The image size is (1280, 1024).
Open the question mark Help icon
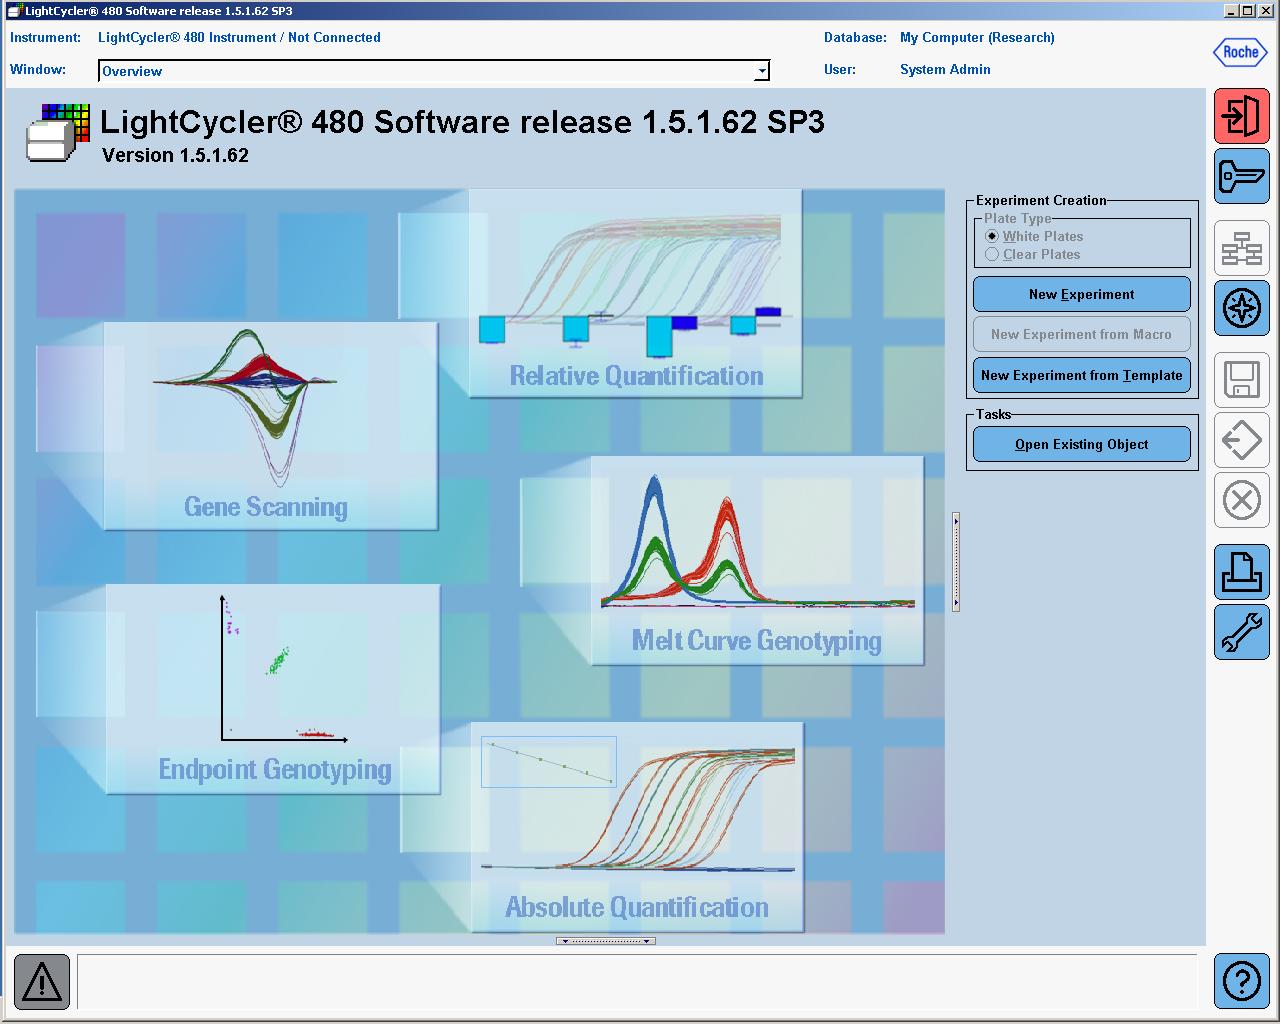(1241, 980)
